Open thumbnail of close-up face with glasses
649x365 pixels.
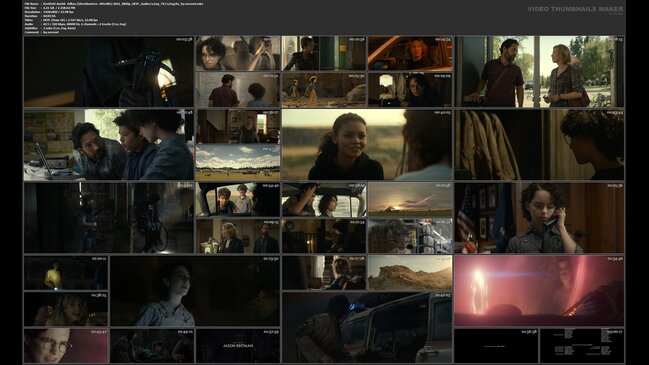click(x=66, y=346)
